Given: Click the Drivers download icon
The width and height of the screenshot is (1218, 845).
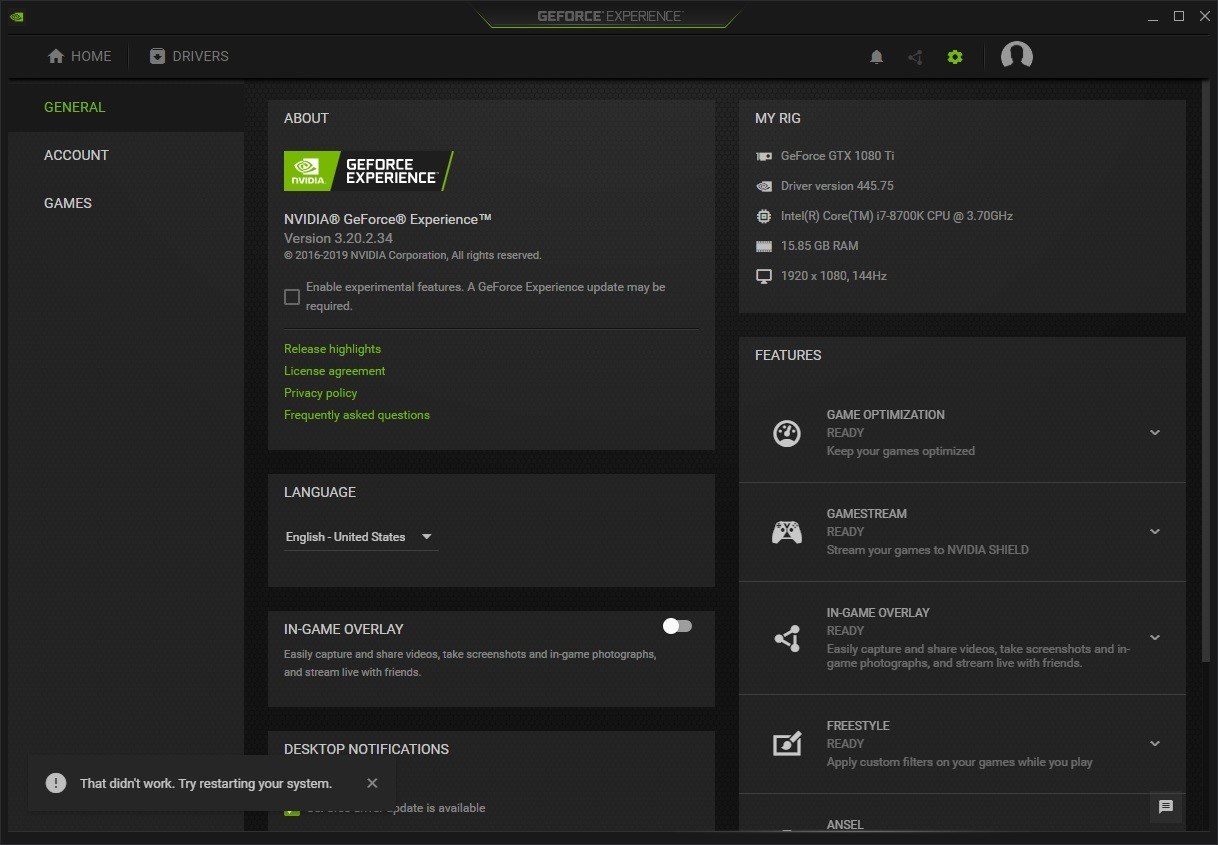Looking at the screenshot, I should (x=157, y=56).
